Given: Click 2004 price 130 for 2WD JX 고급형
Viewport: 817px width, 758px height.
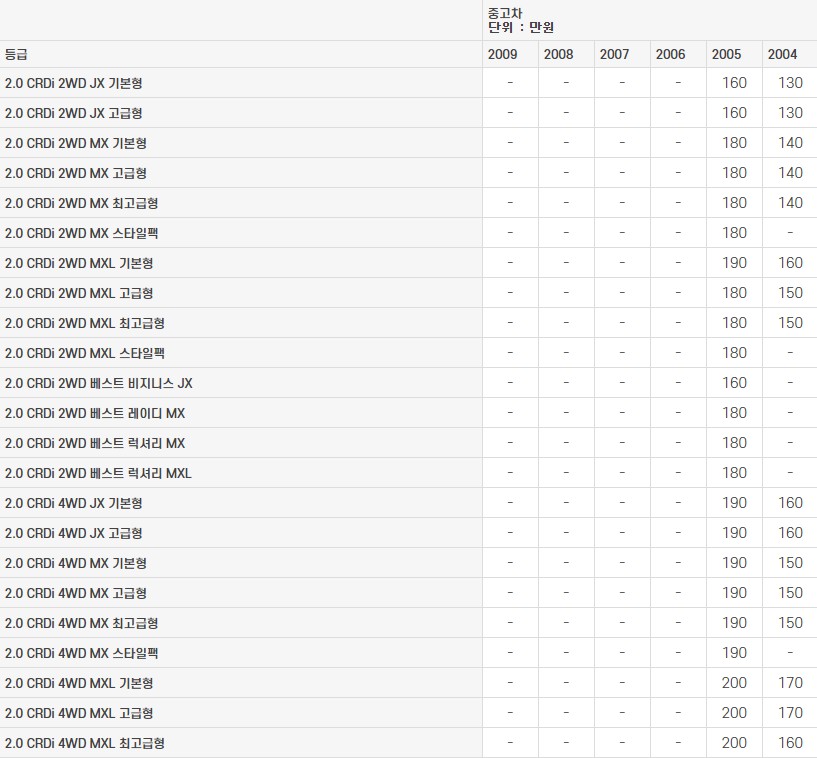Looking at the screenshot, I should (x=790, y=113).
